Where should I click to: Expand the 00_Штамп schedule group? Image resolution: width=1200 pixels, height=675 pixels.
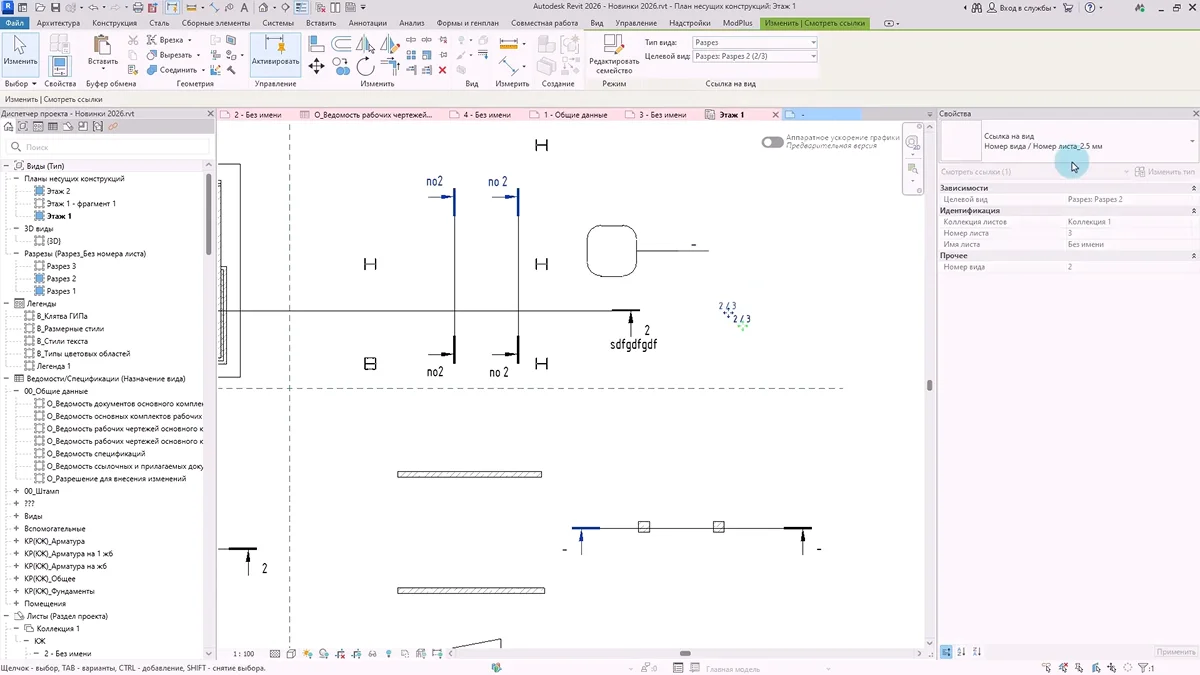tap(16, 491)
